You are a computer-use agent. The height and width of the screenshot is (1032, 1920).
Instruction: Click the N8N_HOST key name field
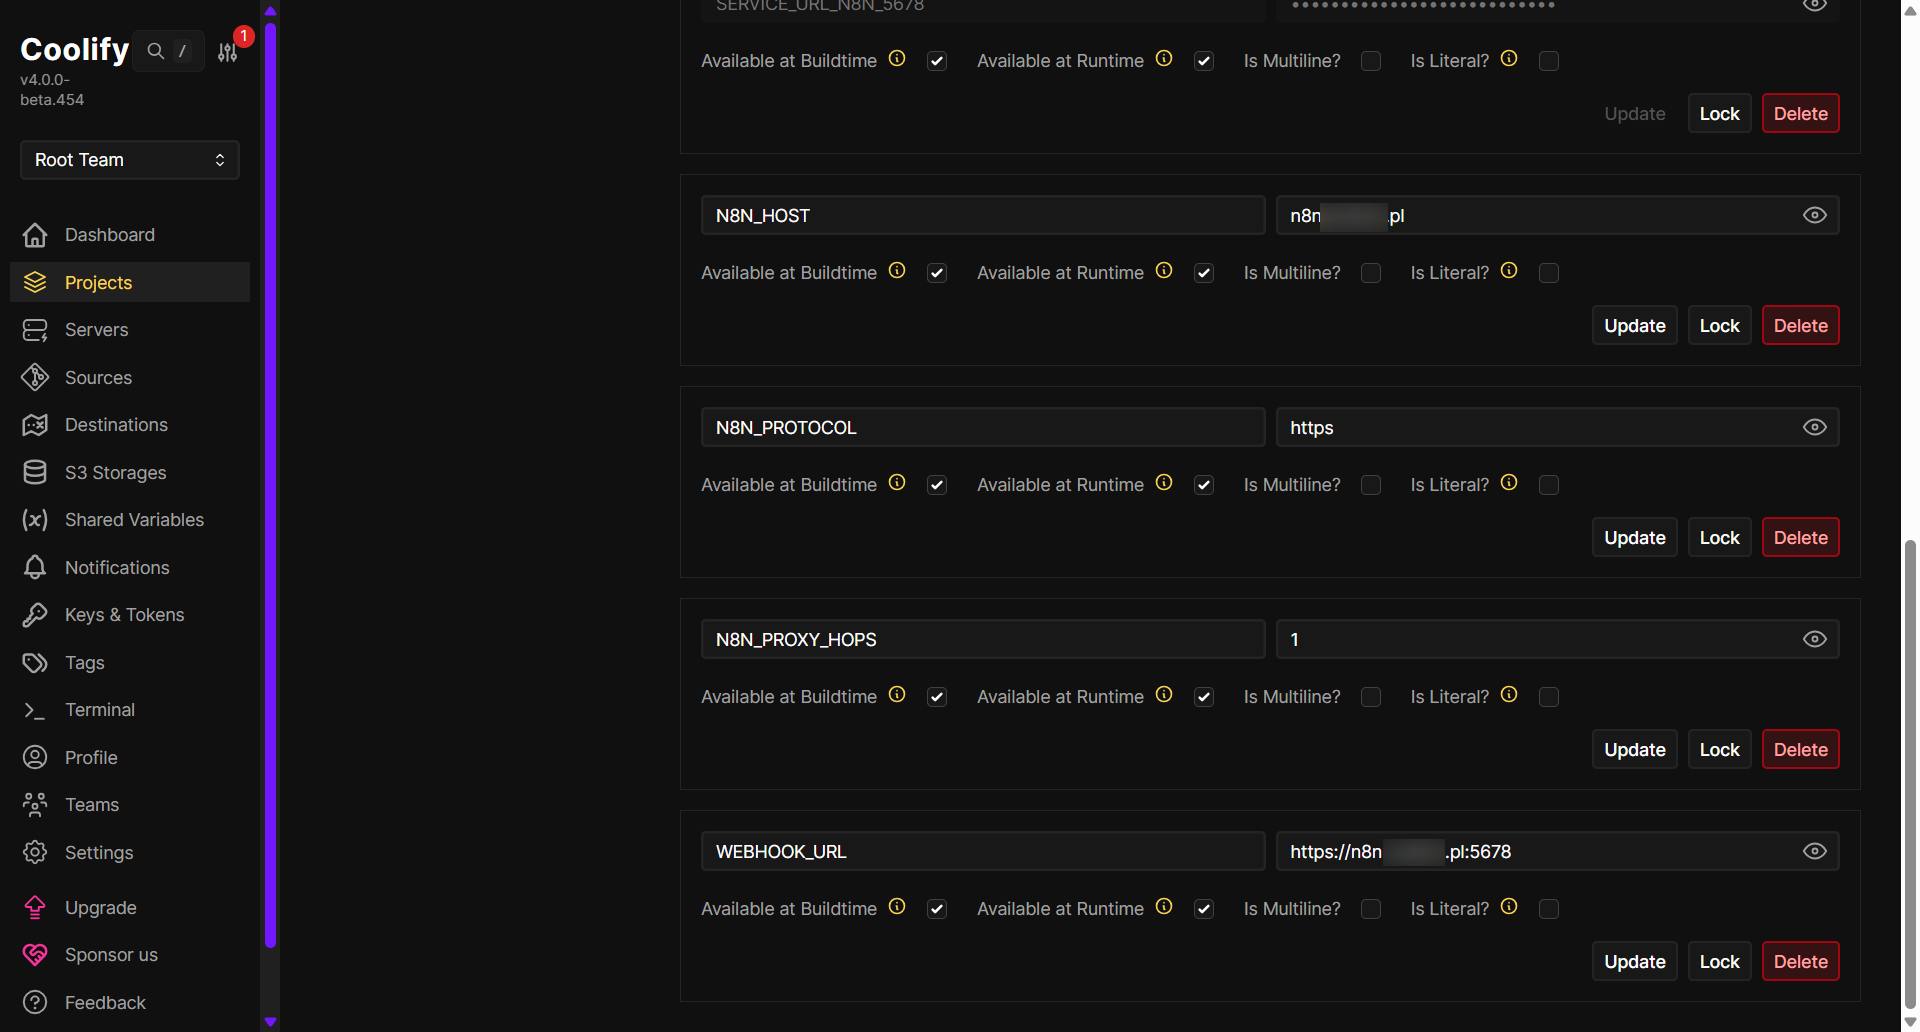983,216
